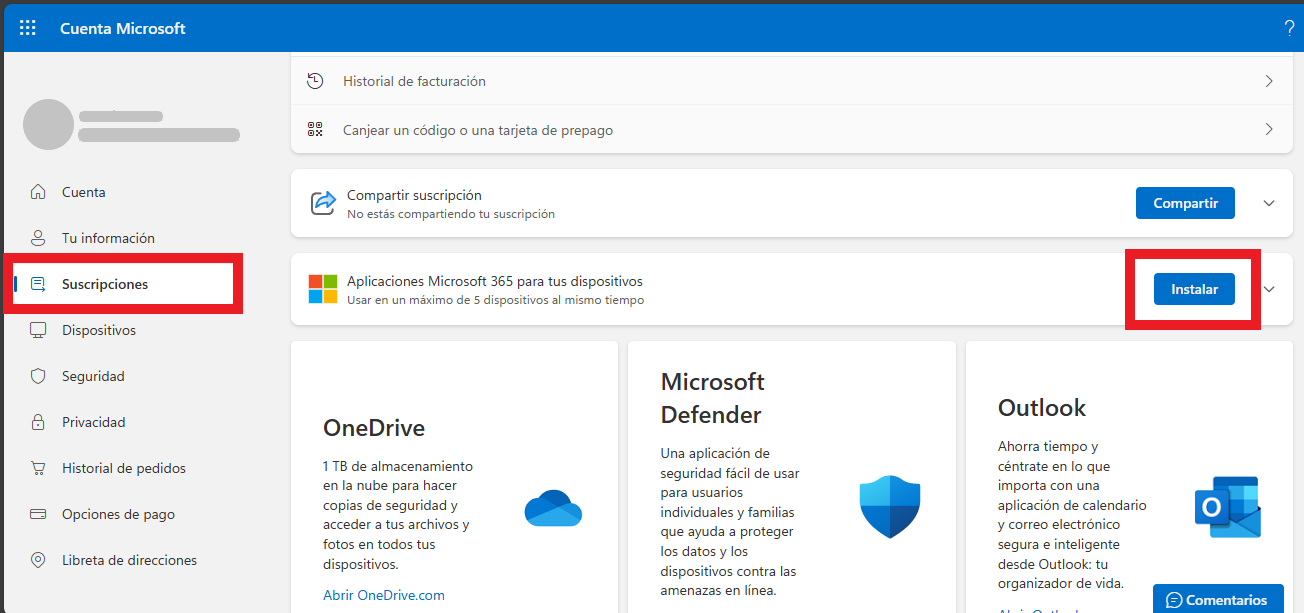Click the Microsoft Defender shield icon
1304x613 pixels.
click(x=890, y=507)
